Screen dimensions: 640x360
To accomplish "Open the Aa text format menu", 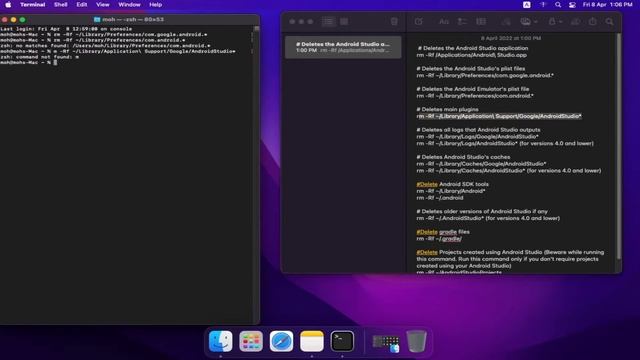I will [x=444, y=22].
